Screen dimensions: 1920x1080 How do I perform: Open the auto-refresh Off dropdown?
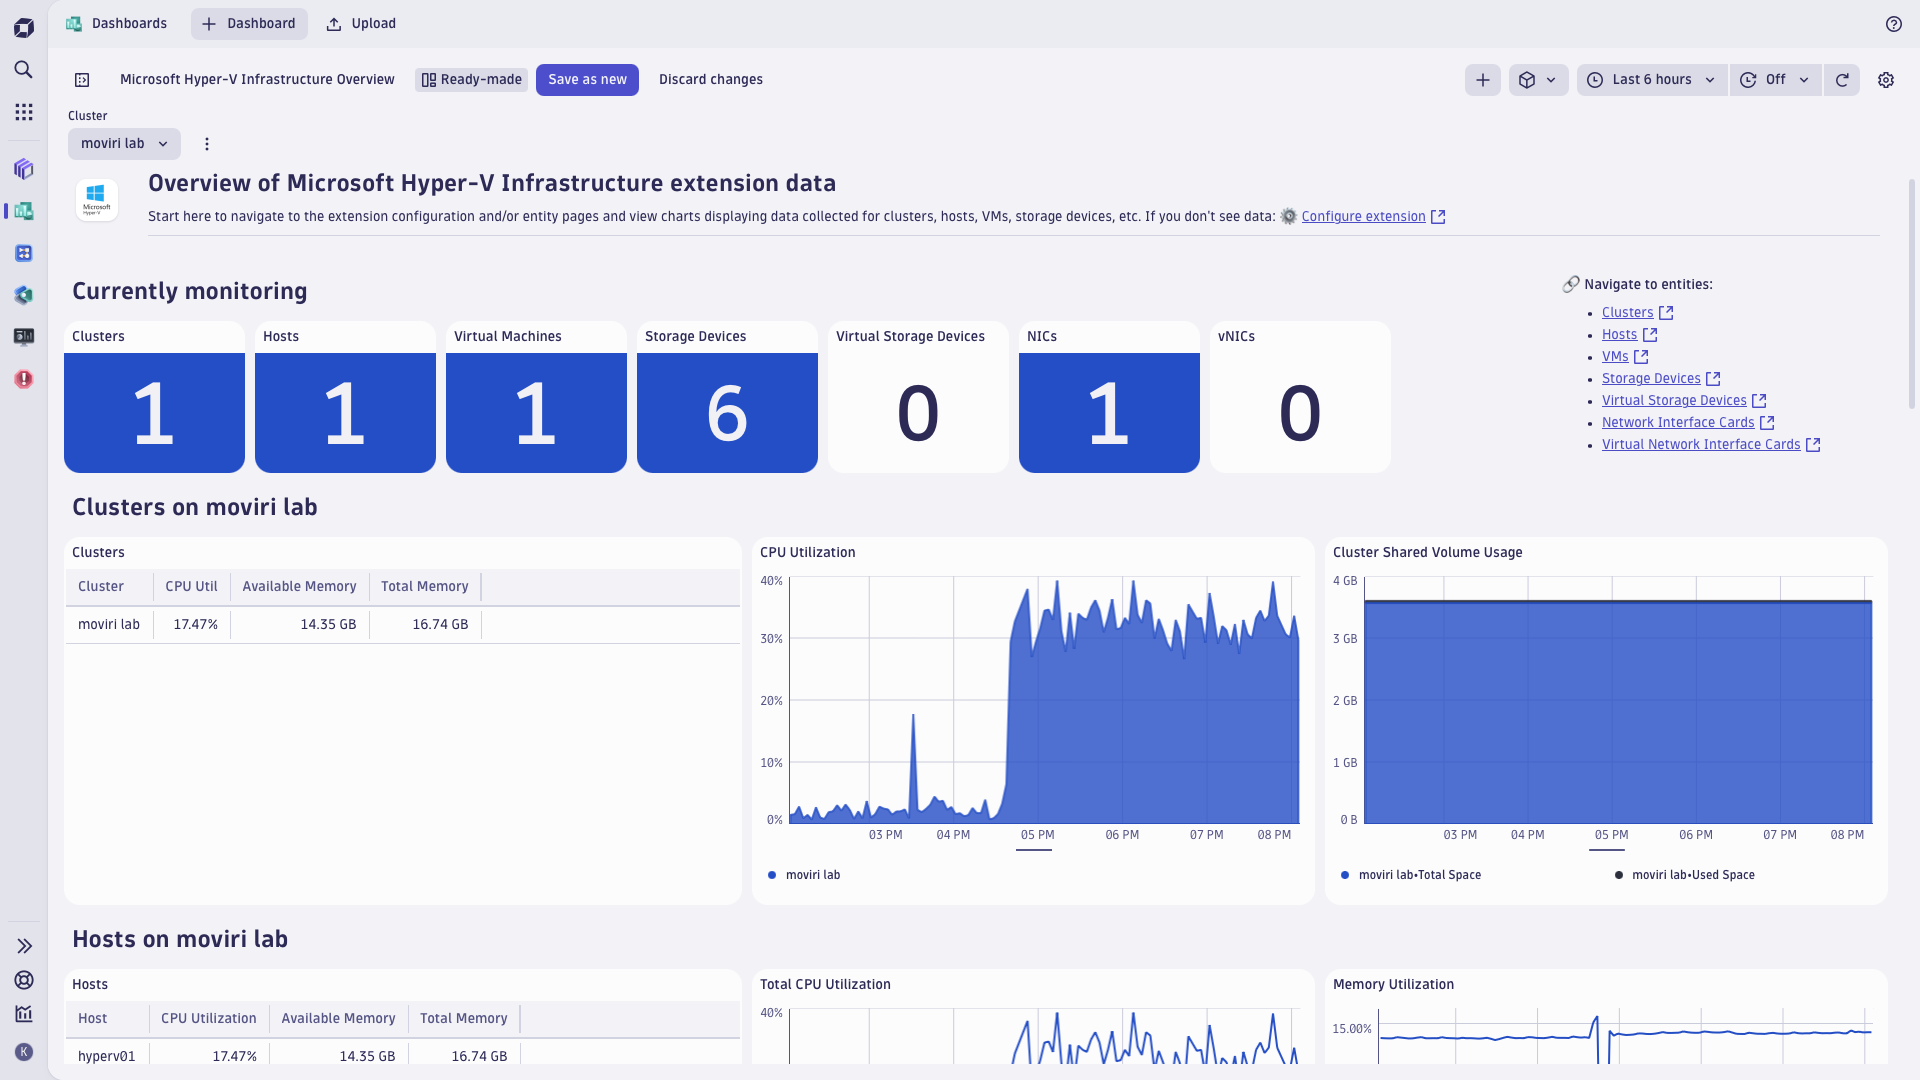[x=1775, y=80]
